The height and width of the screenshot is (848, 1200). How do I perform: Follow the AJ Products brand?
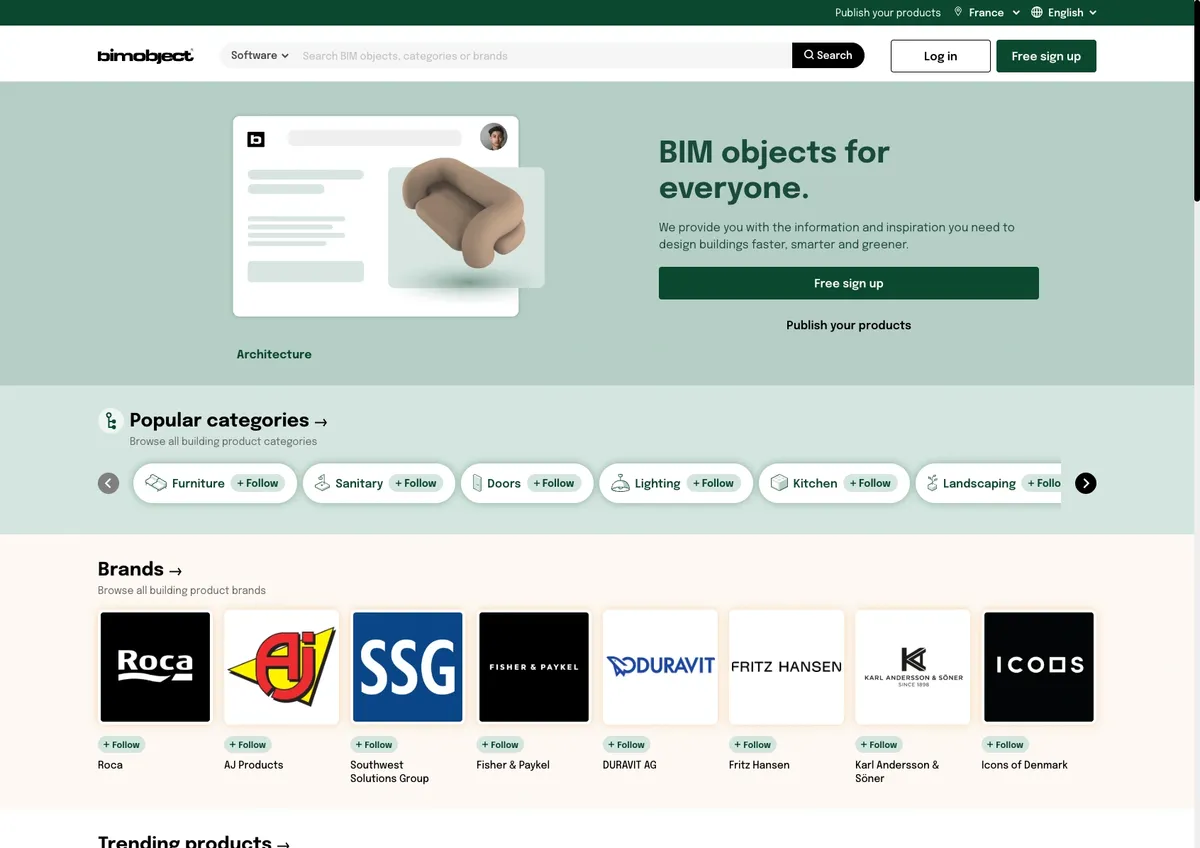247,744
